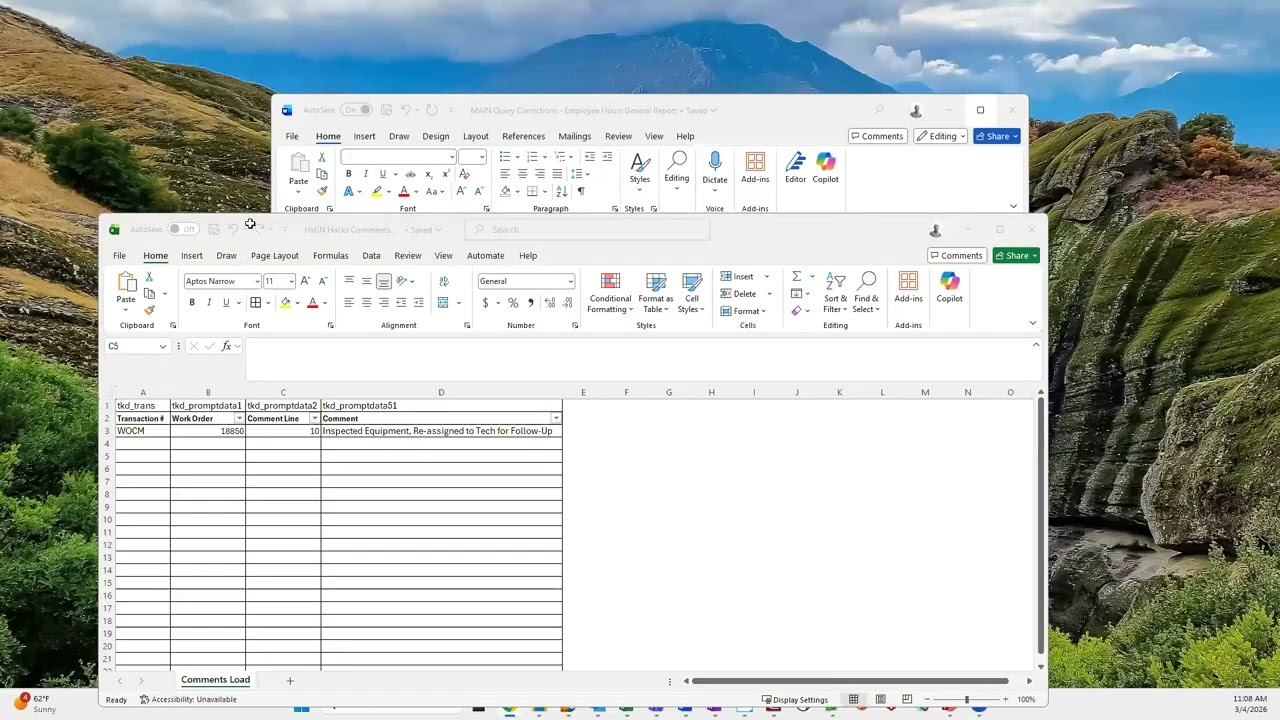Open Excel font name dropdown Aptos Narrow

[257, 281]
